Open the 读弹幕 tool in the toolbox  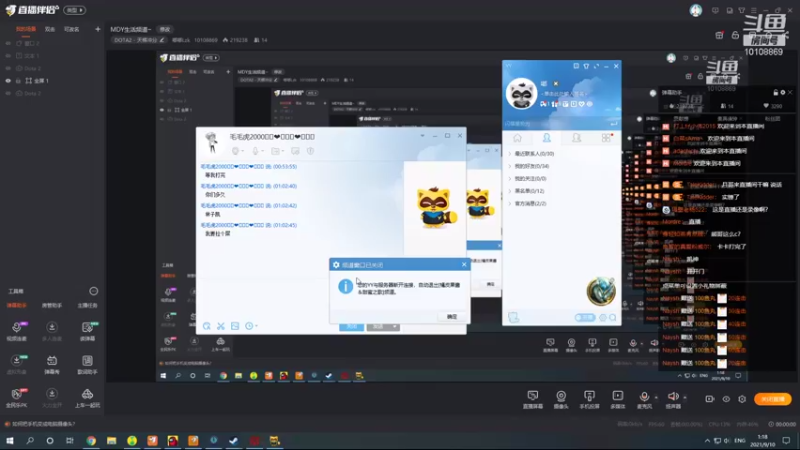[87, 331]
